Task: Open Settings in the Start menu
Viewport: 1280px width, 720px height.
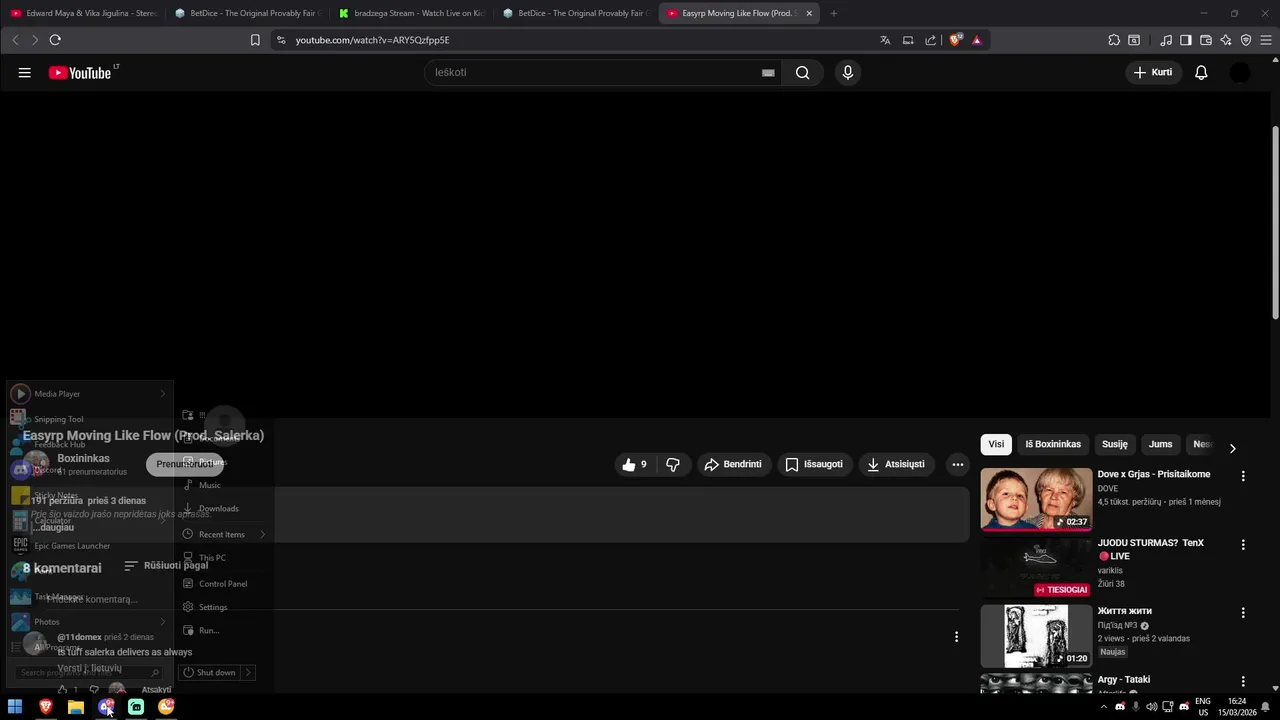Action: click(x=213, y=607)
